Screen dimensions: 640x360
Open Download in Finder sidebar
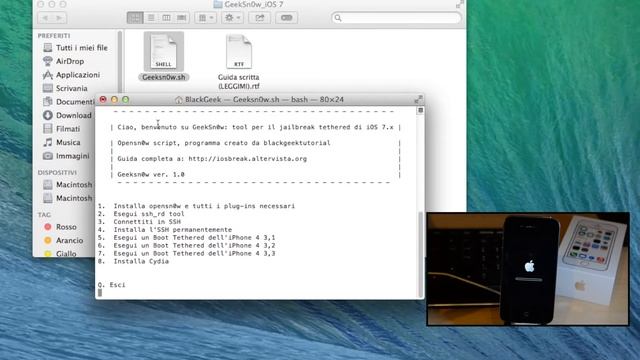pyautogui.click(x=67, y=115)
